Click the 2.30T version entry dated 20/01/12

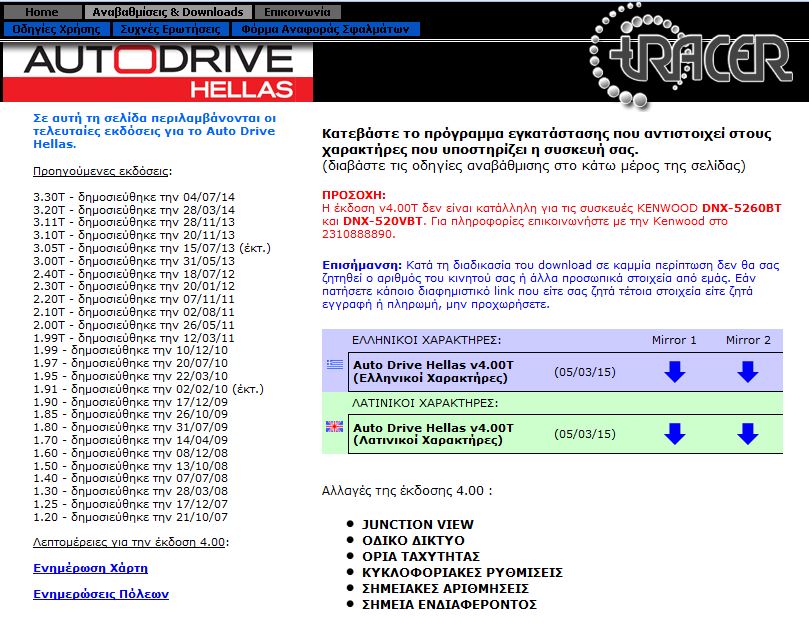134,286
